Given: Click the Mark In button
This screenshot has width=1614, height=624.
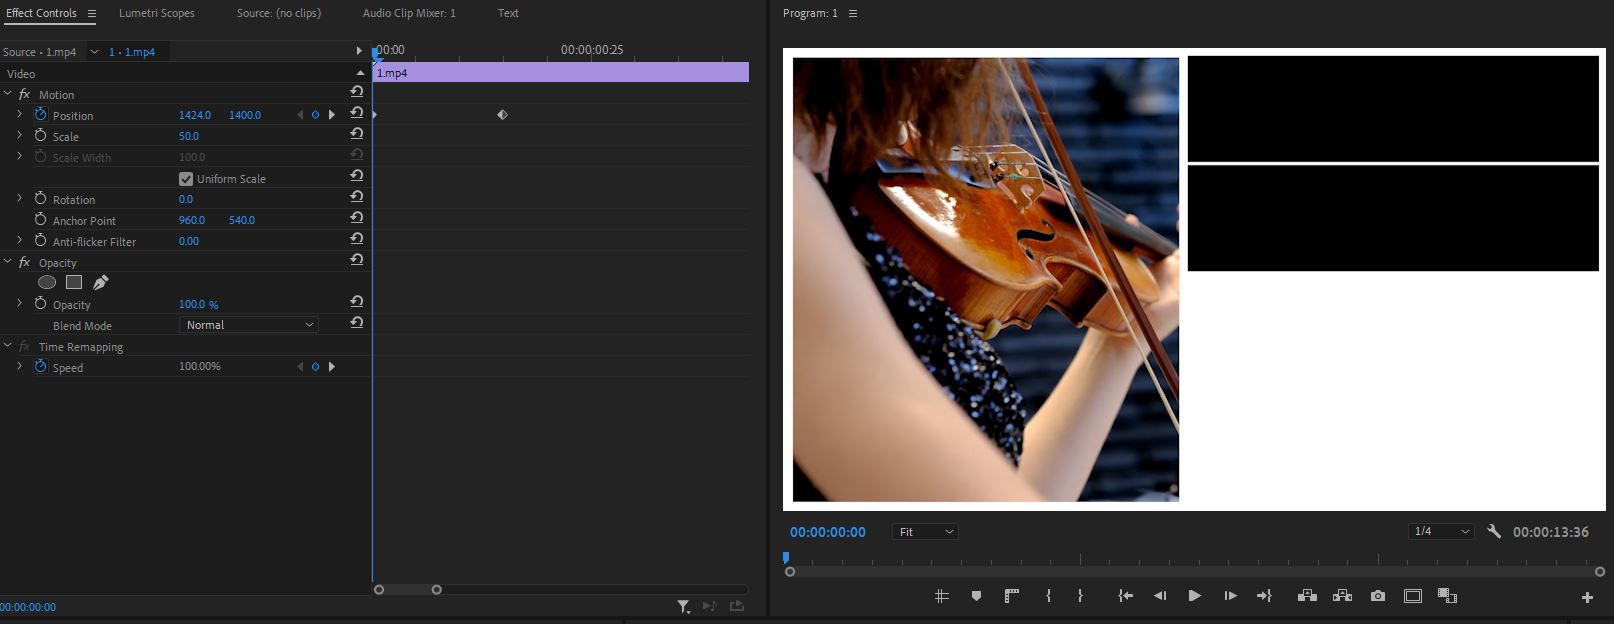Looking at the screenshot, I should tap(1048, 596).
